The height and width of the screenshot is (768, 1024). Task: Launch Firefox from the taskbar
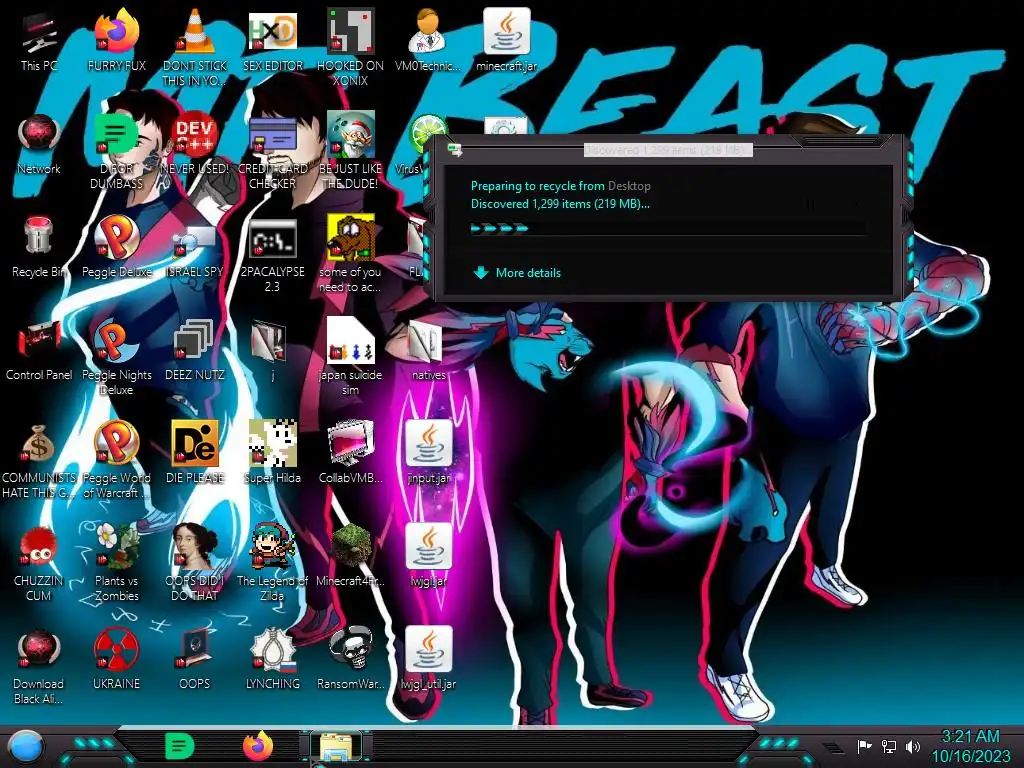click(x=258, y=746)
